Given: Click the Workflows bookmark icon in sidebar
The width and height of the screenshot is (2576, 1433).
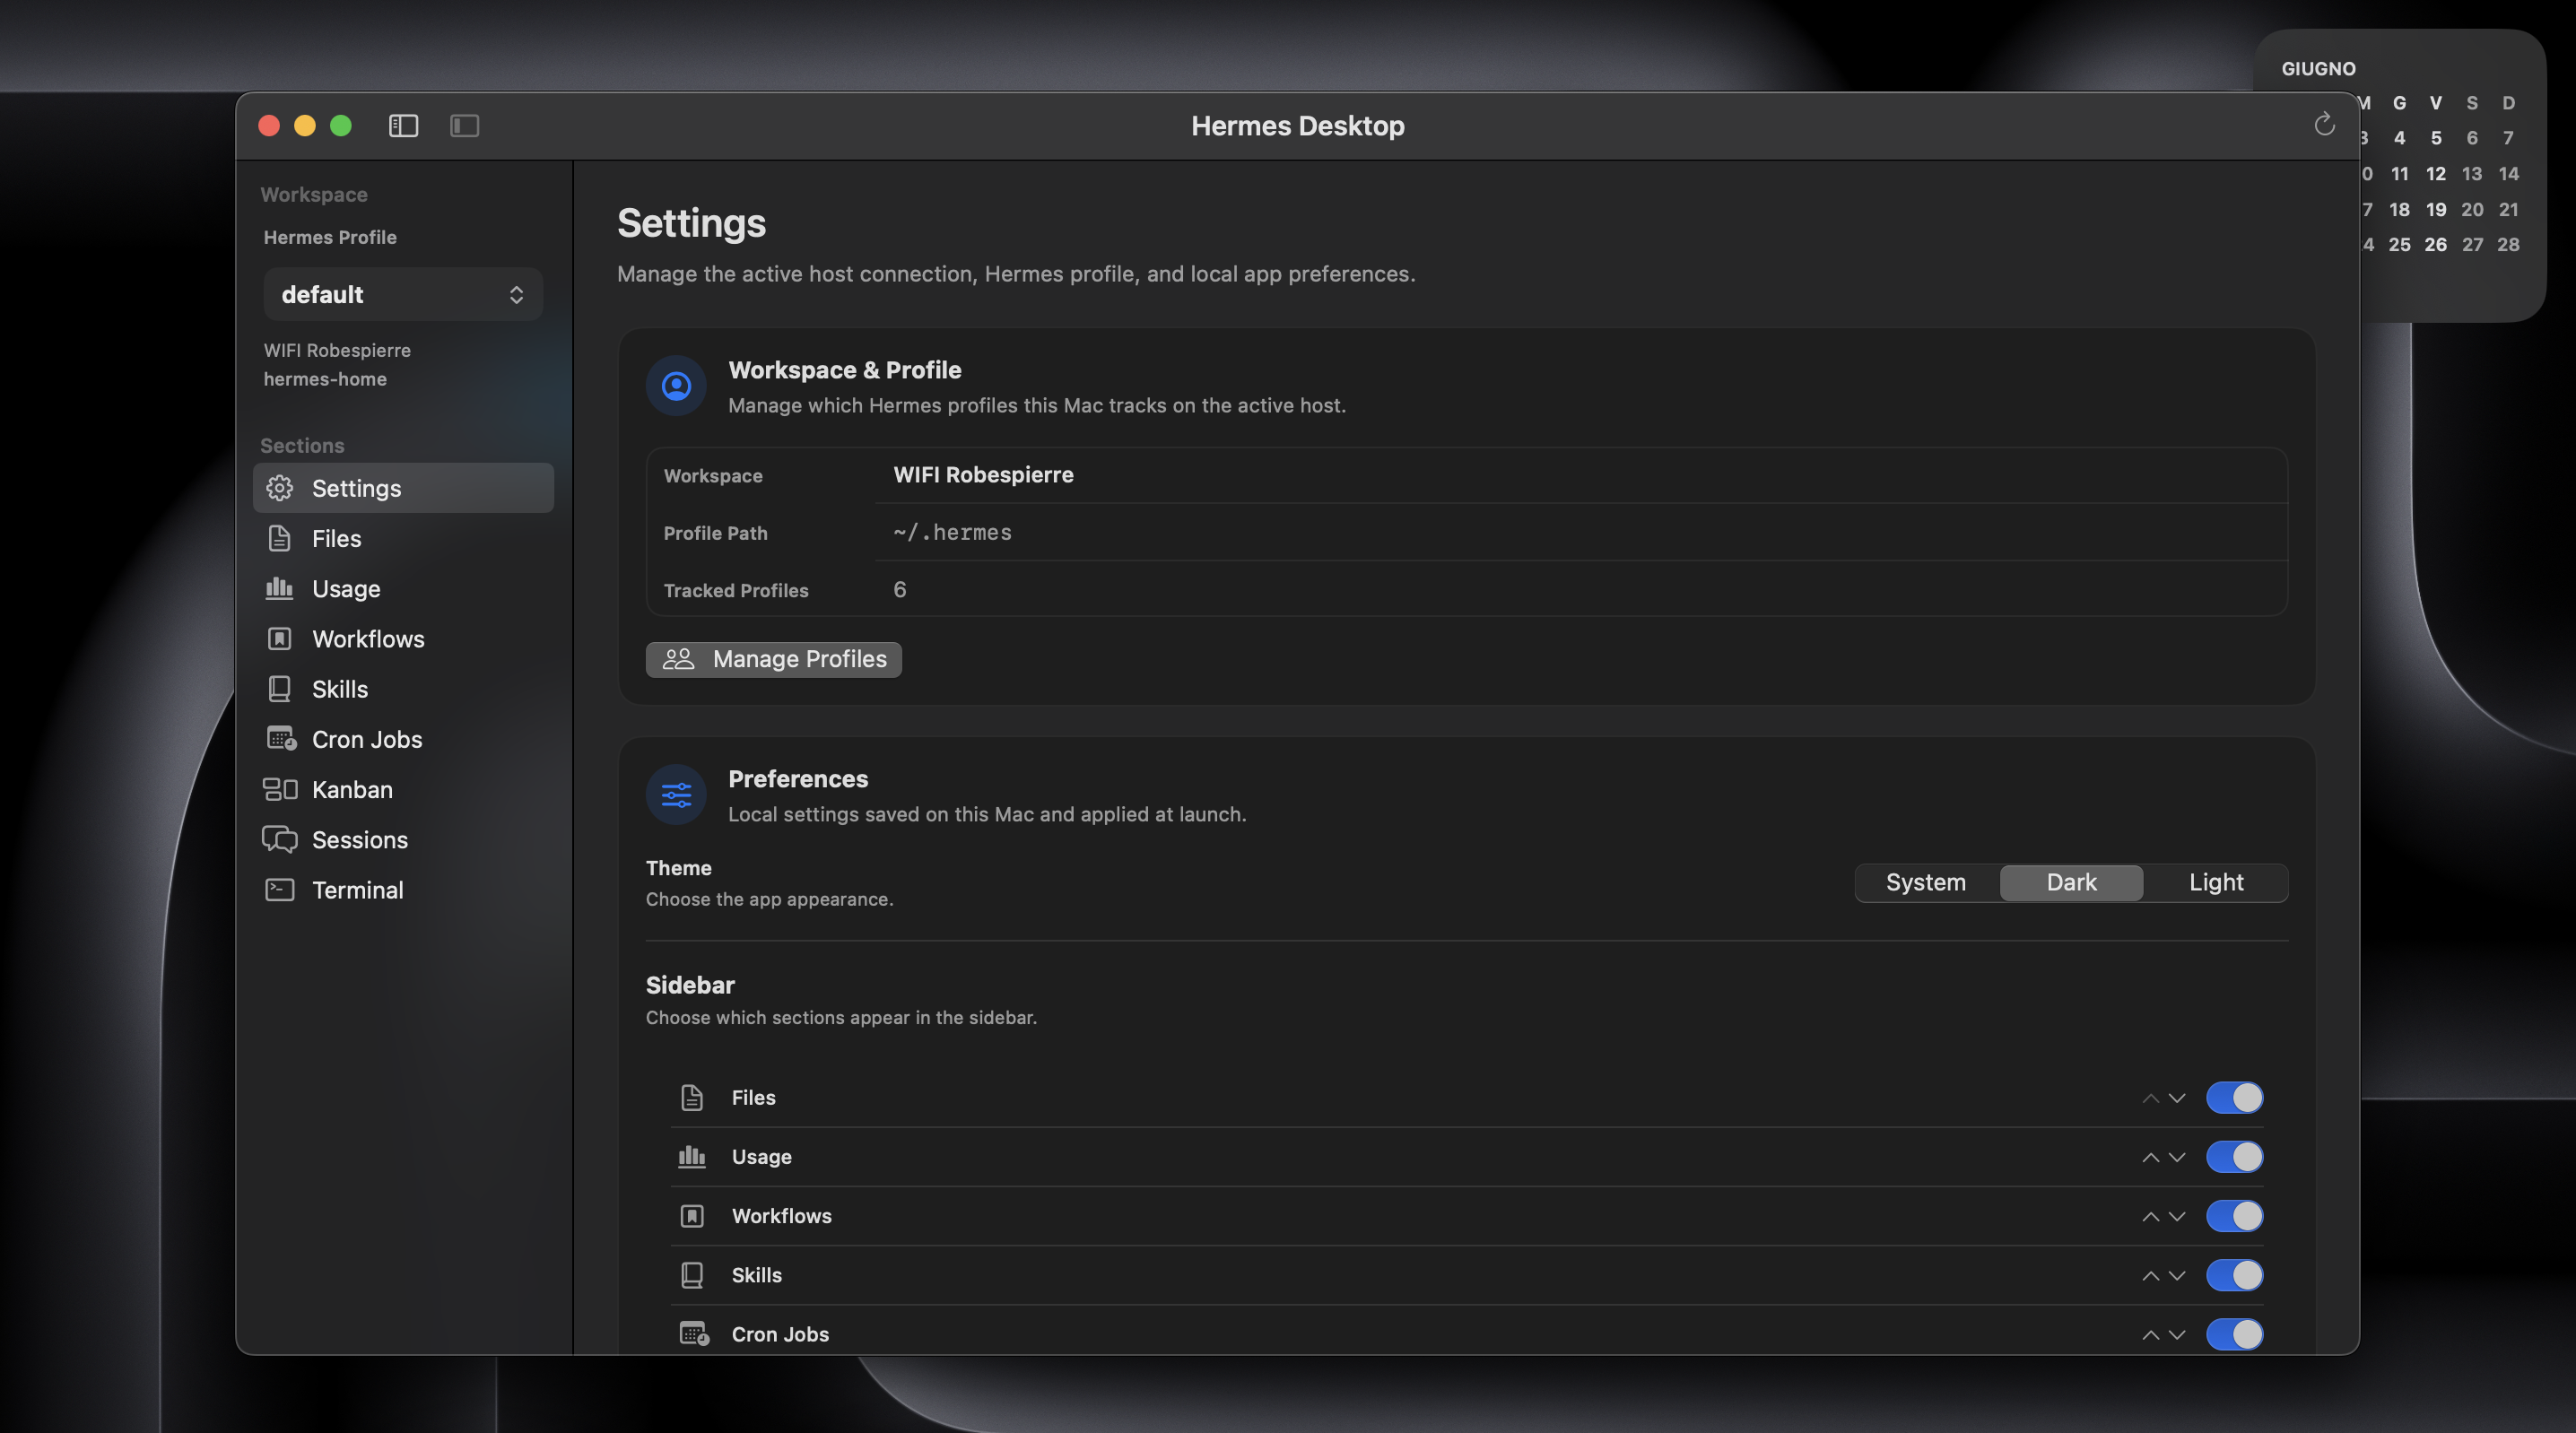Looking at the screenshot, I should tap(279, 638).
